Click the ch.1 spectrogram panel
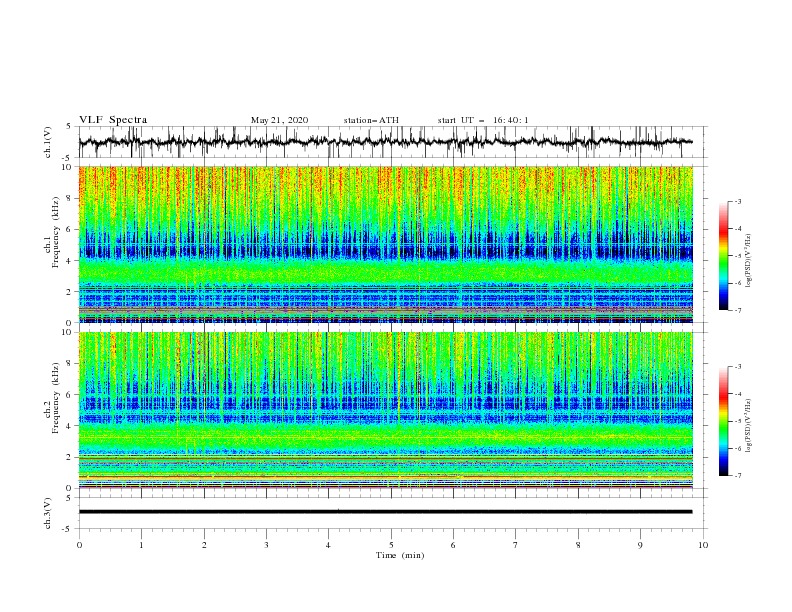The image size is (792, 612). 386,244
